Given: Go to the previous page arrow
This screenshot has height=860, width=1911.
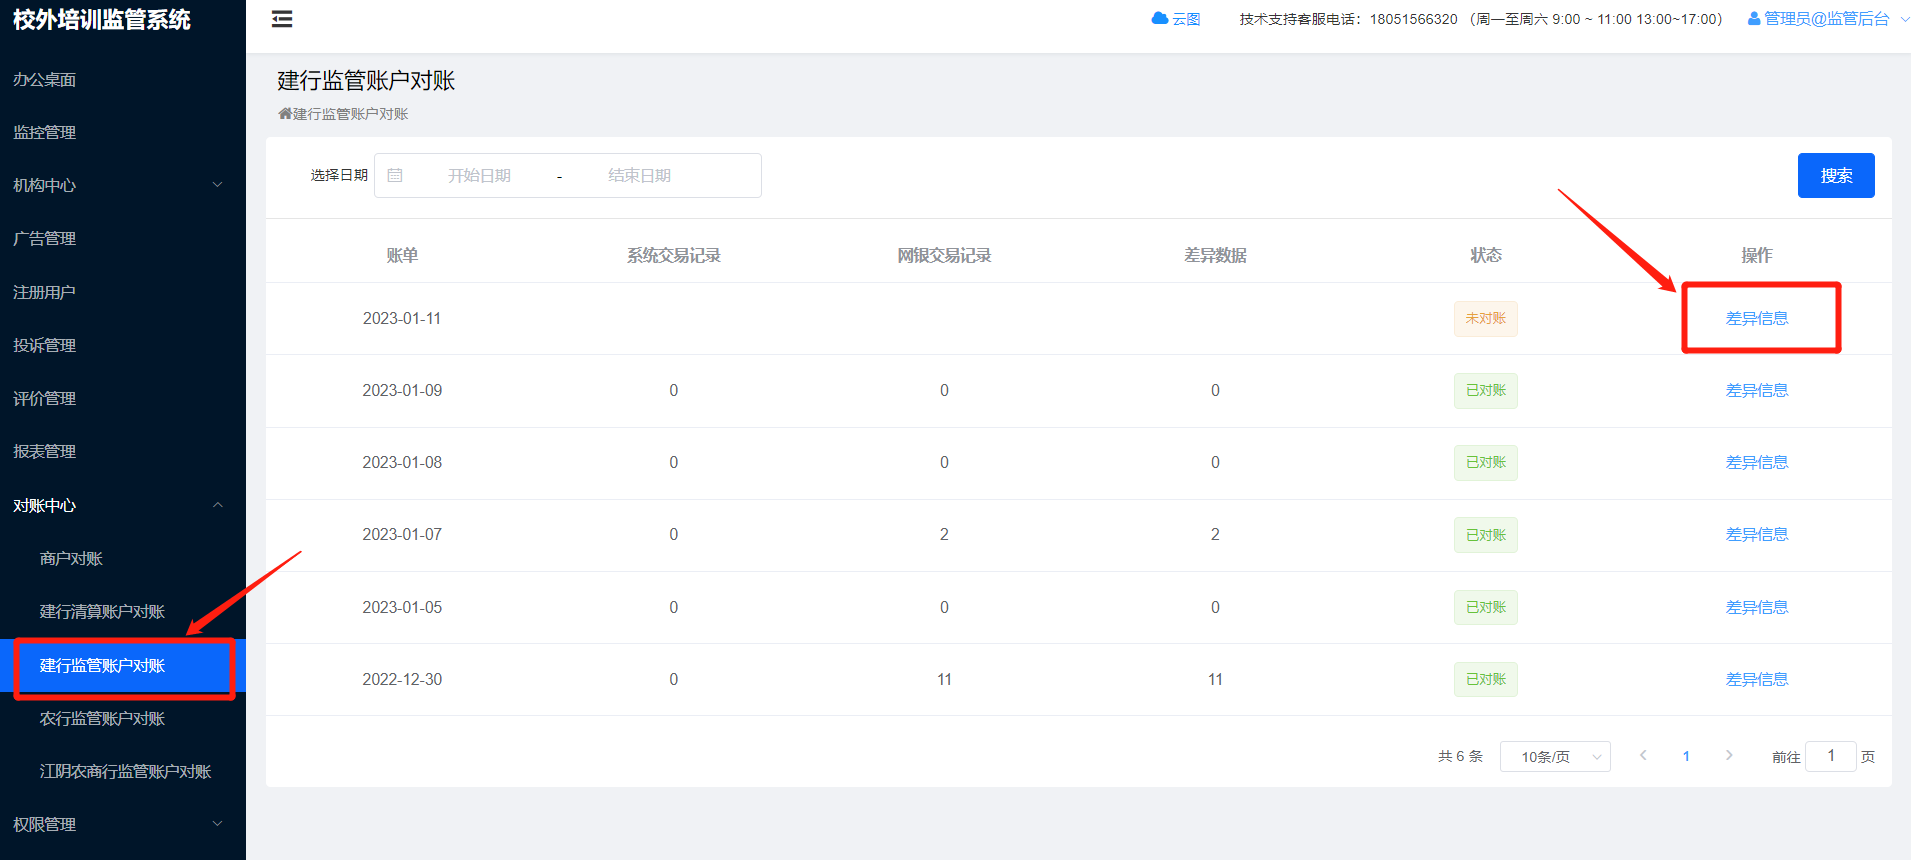Looking at the screenshot, I should coord(1643,756).
